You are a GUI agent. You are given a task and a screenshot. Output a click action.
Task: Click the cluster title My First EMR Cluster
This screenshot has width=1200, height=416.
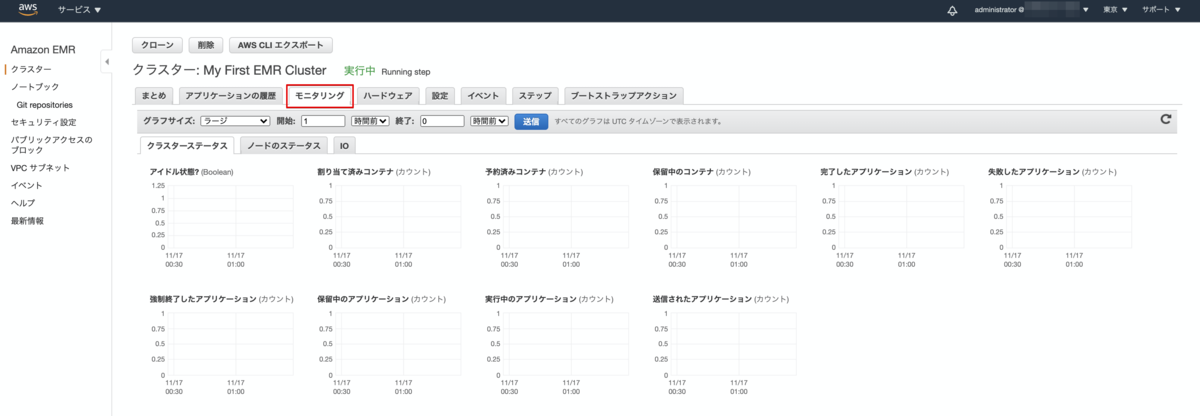coord(264,71)
